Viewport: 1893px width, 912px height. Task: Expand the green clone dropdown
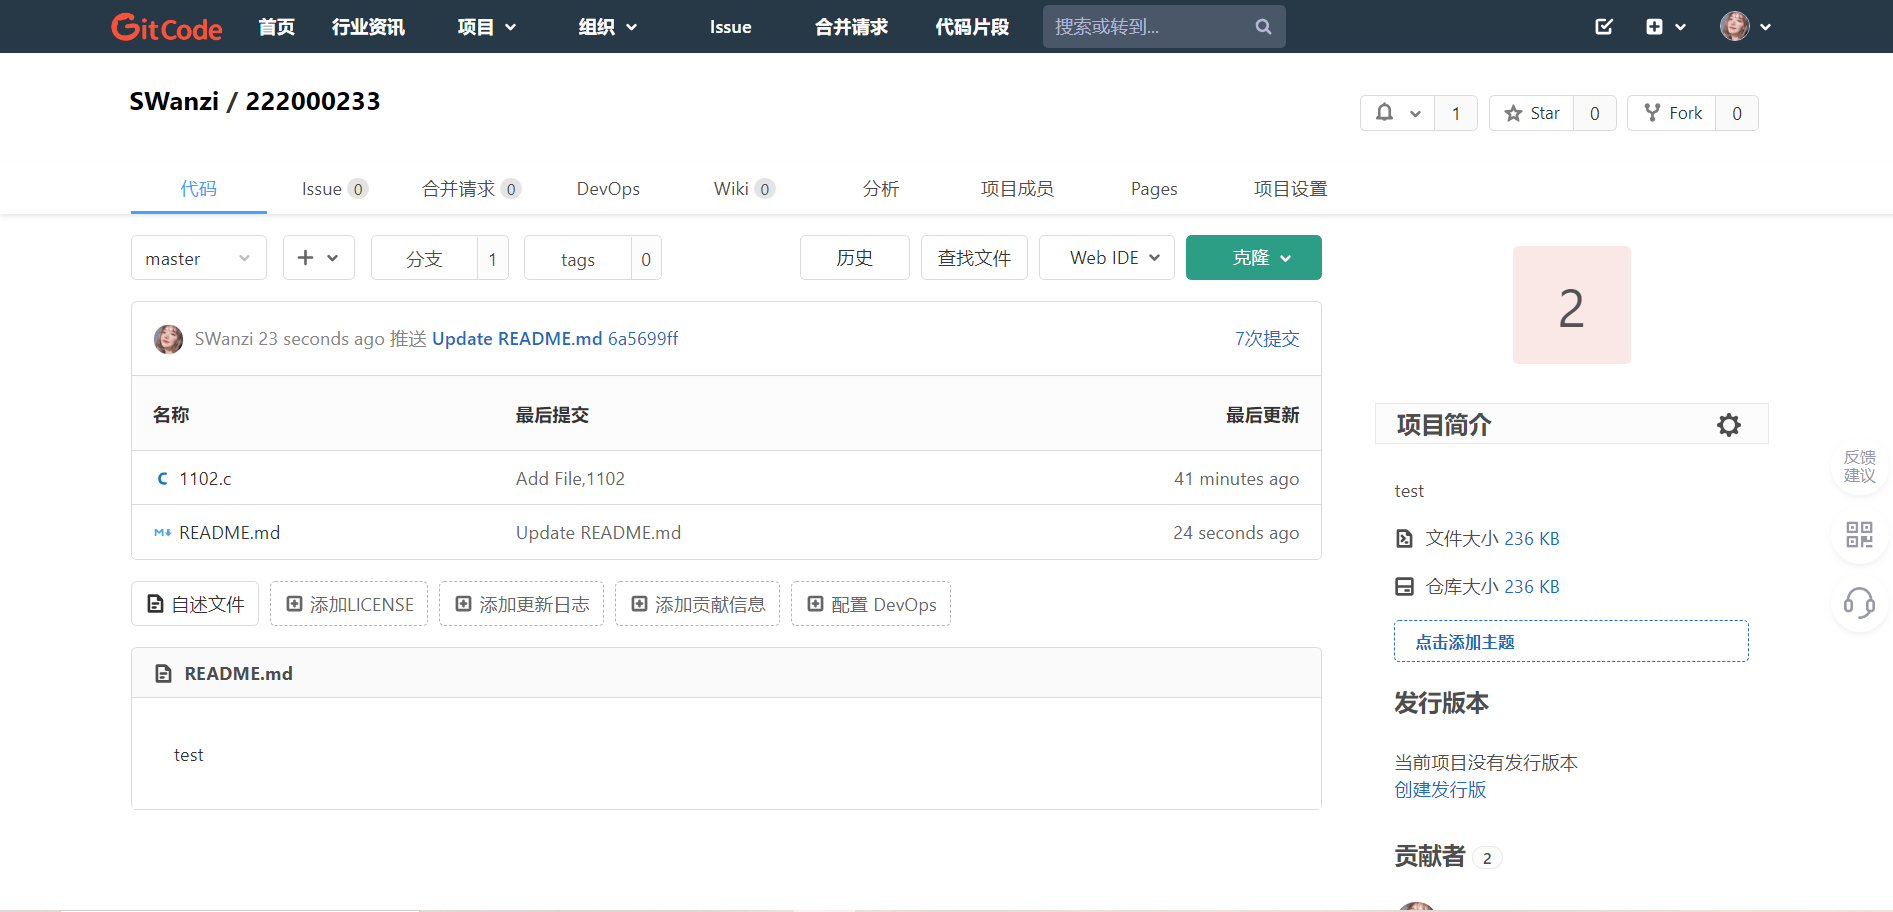[x=1253, y=258]
